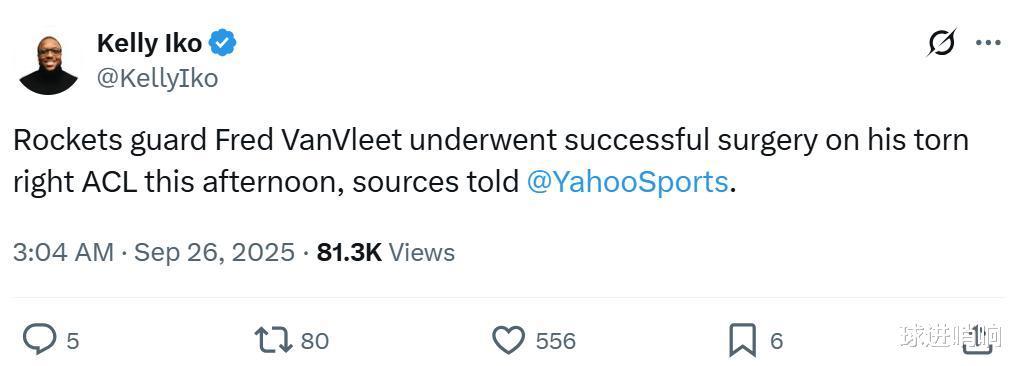Click the blue verified checkmark badge
The height and width of the screenshot is (366, 1016).
[x=222, y=43]
